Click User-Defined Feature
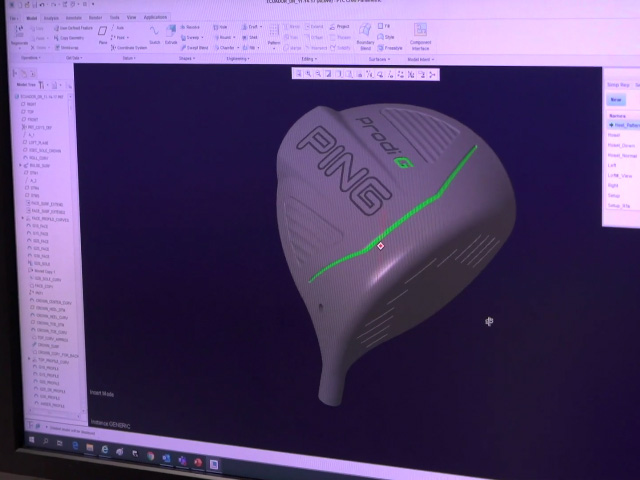 click(x=73, y=28)
